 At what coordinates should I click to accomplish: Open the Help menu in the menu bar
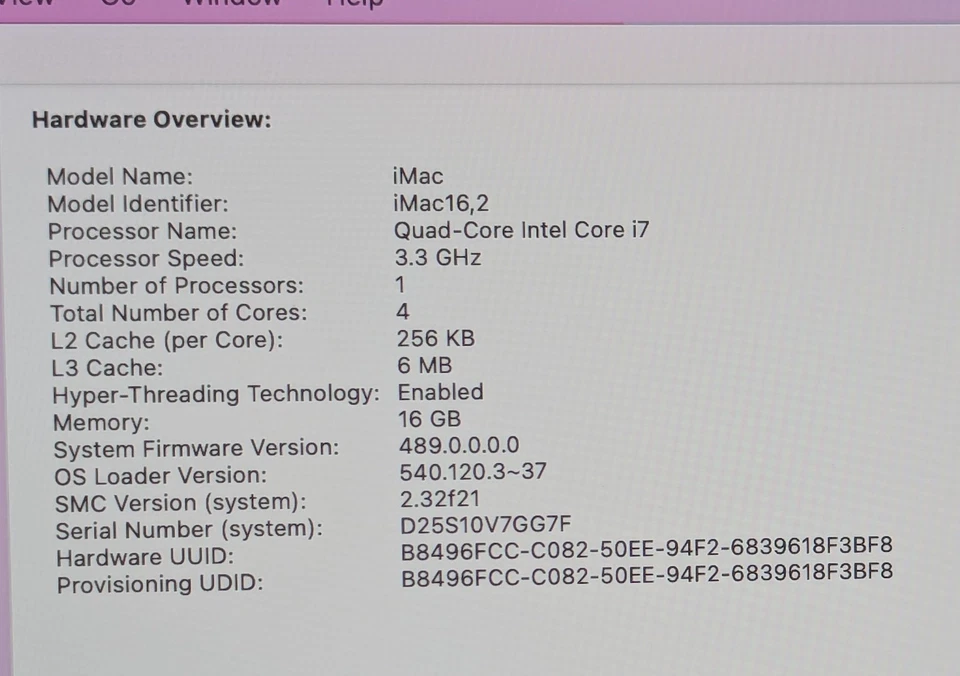tap(355, 6)
